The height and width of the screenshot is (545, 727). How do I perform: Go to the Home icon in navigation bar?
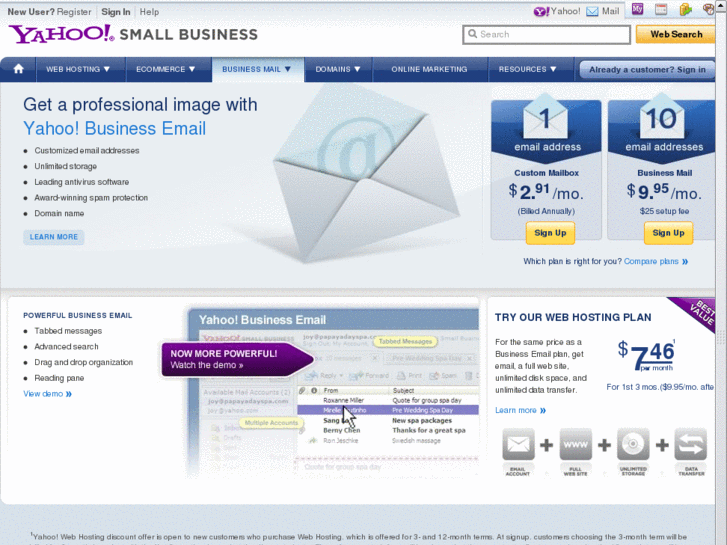(x=19, y=69)
